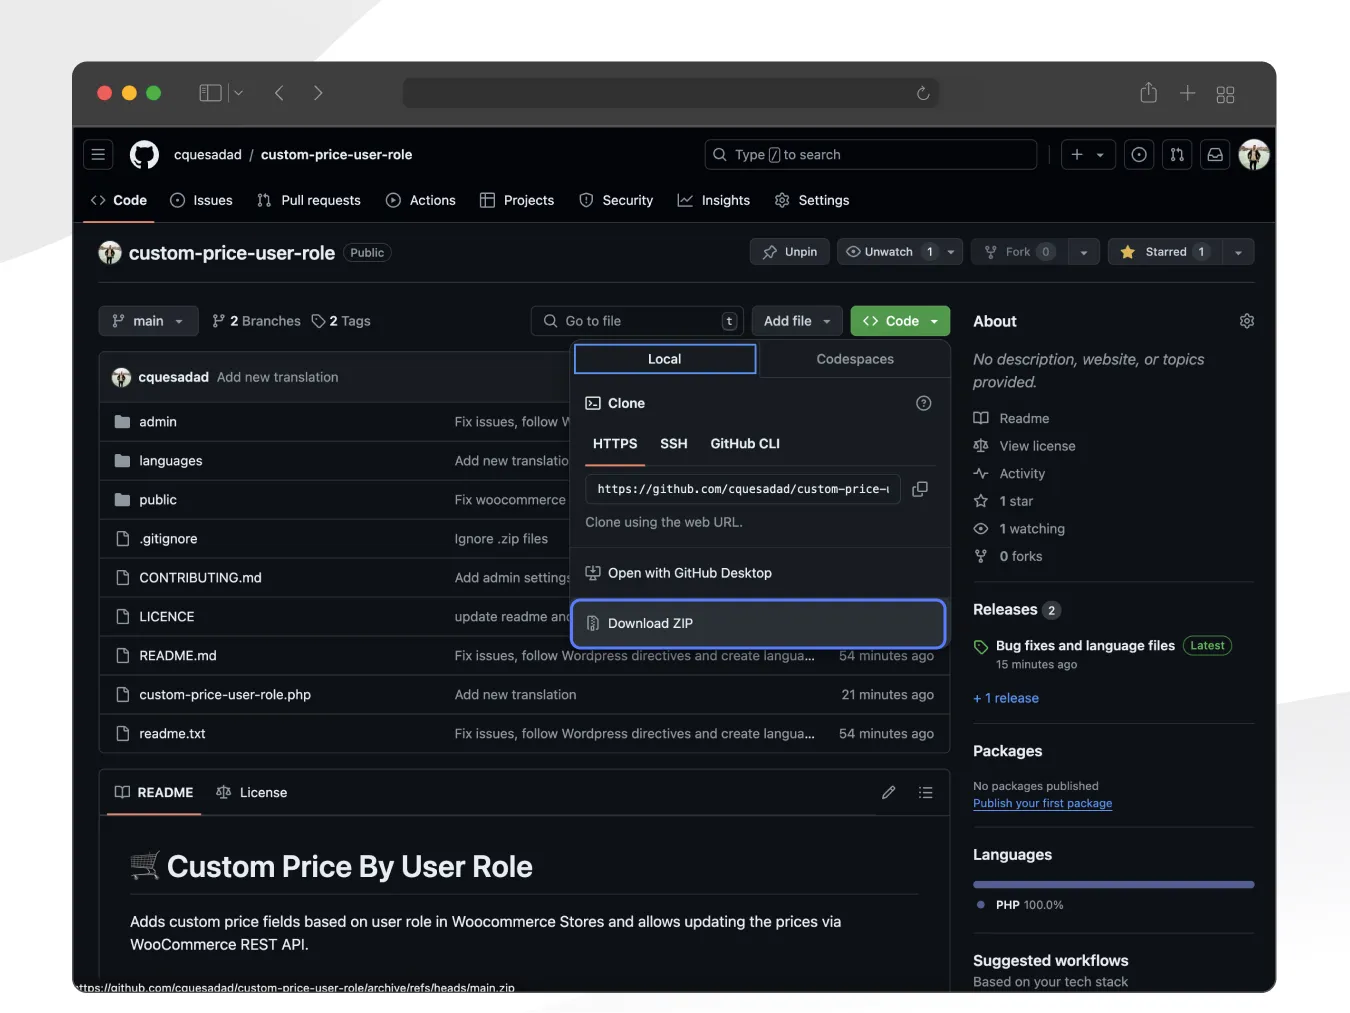This screenshot has height=1013, width=1350.
Task: Unpin the repository
Action: tap(790, 252)
